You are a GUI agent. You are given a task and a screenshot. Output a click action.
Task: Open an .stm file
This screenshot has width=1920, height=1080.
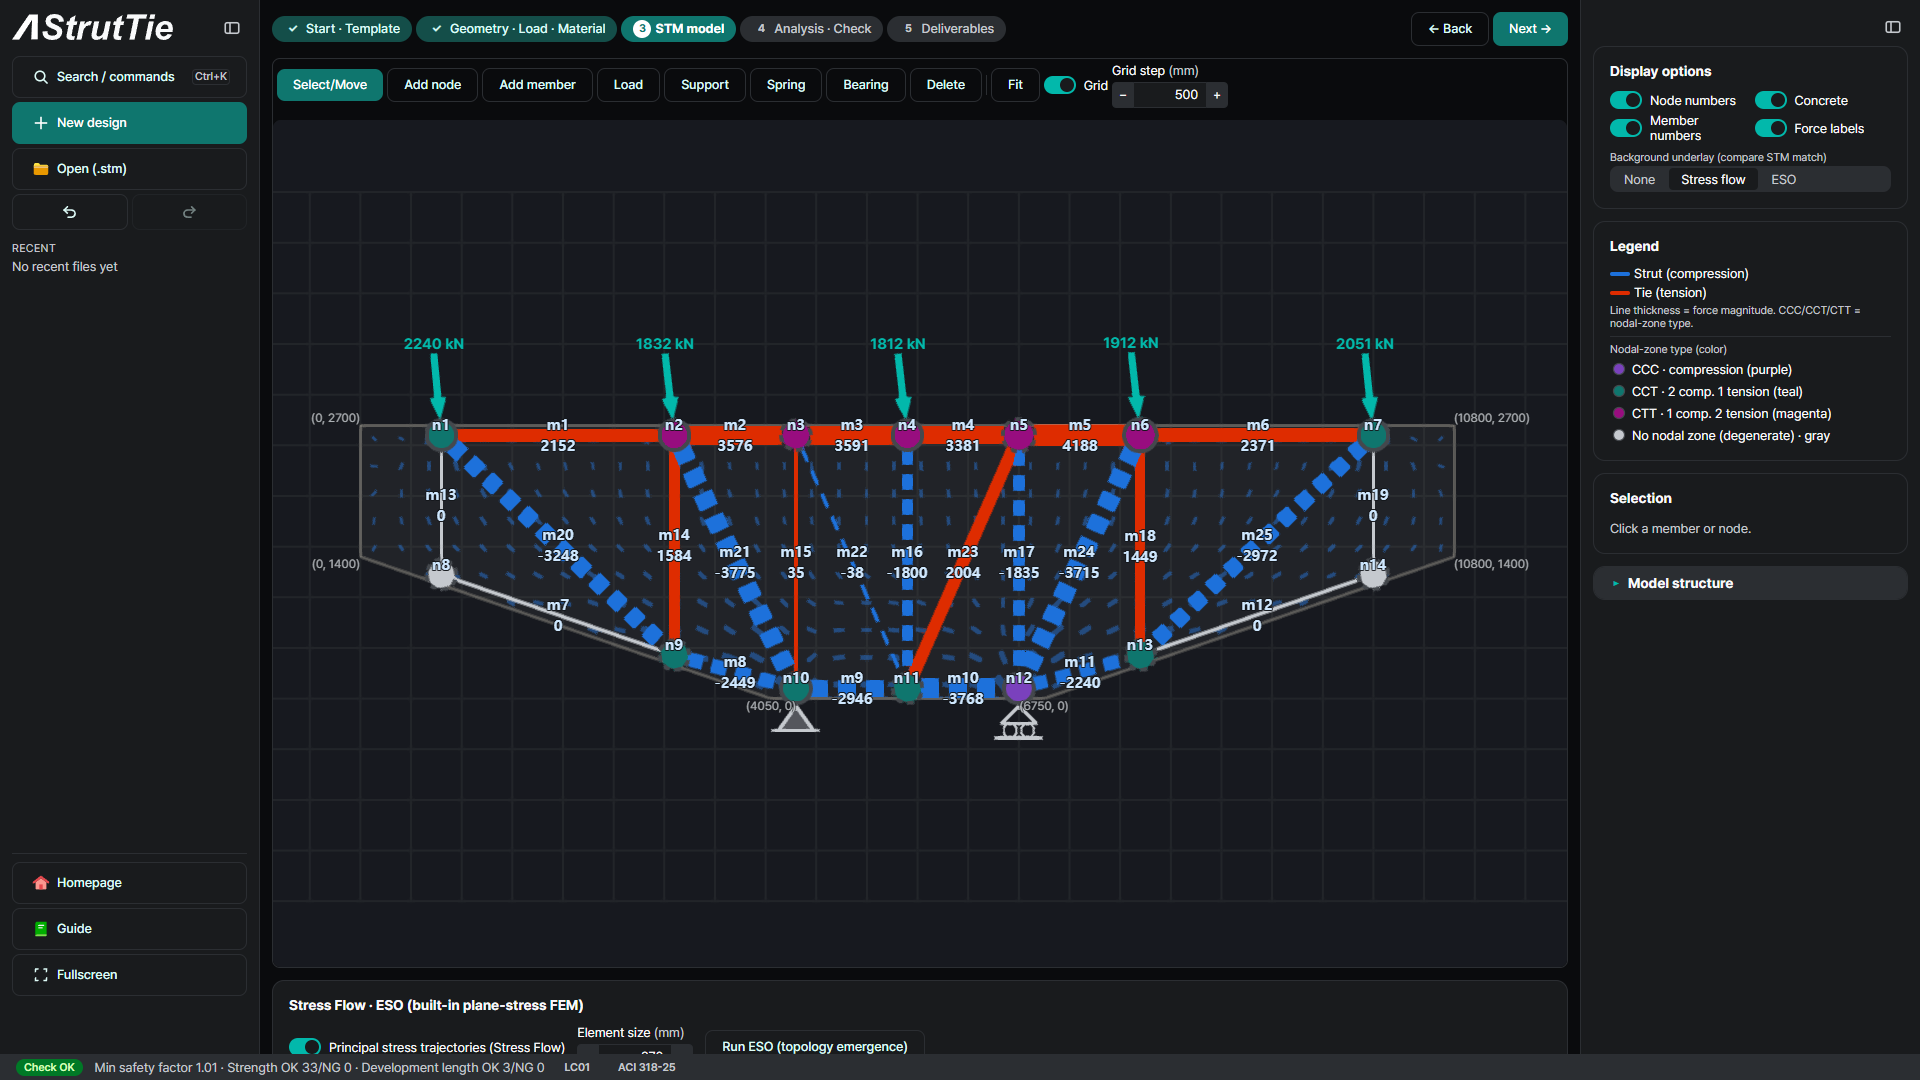129,169
